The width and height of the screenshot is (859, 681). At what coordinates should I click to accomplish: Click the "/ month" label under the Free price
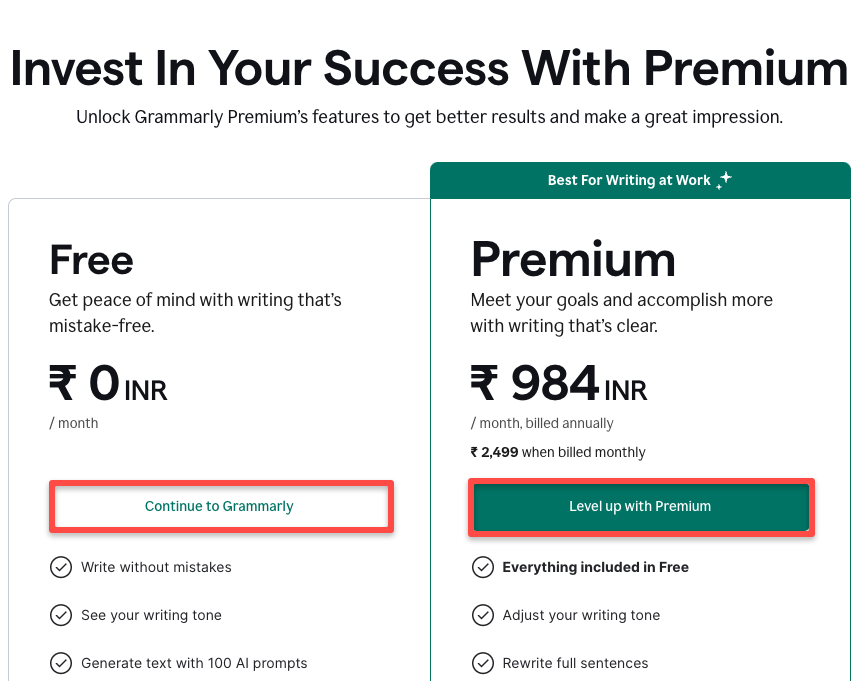click(73, 423)
